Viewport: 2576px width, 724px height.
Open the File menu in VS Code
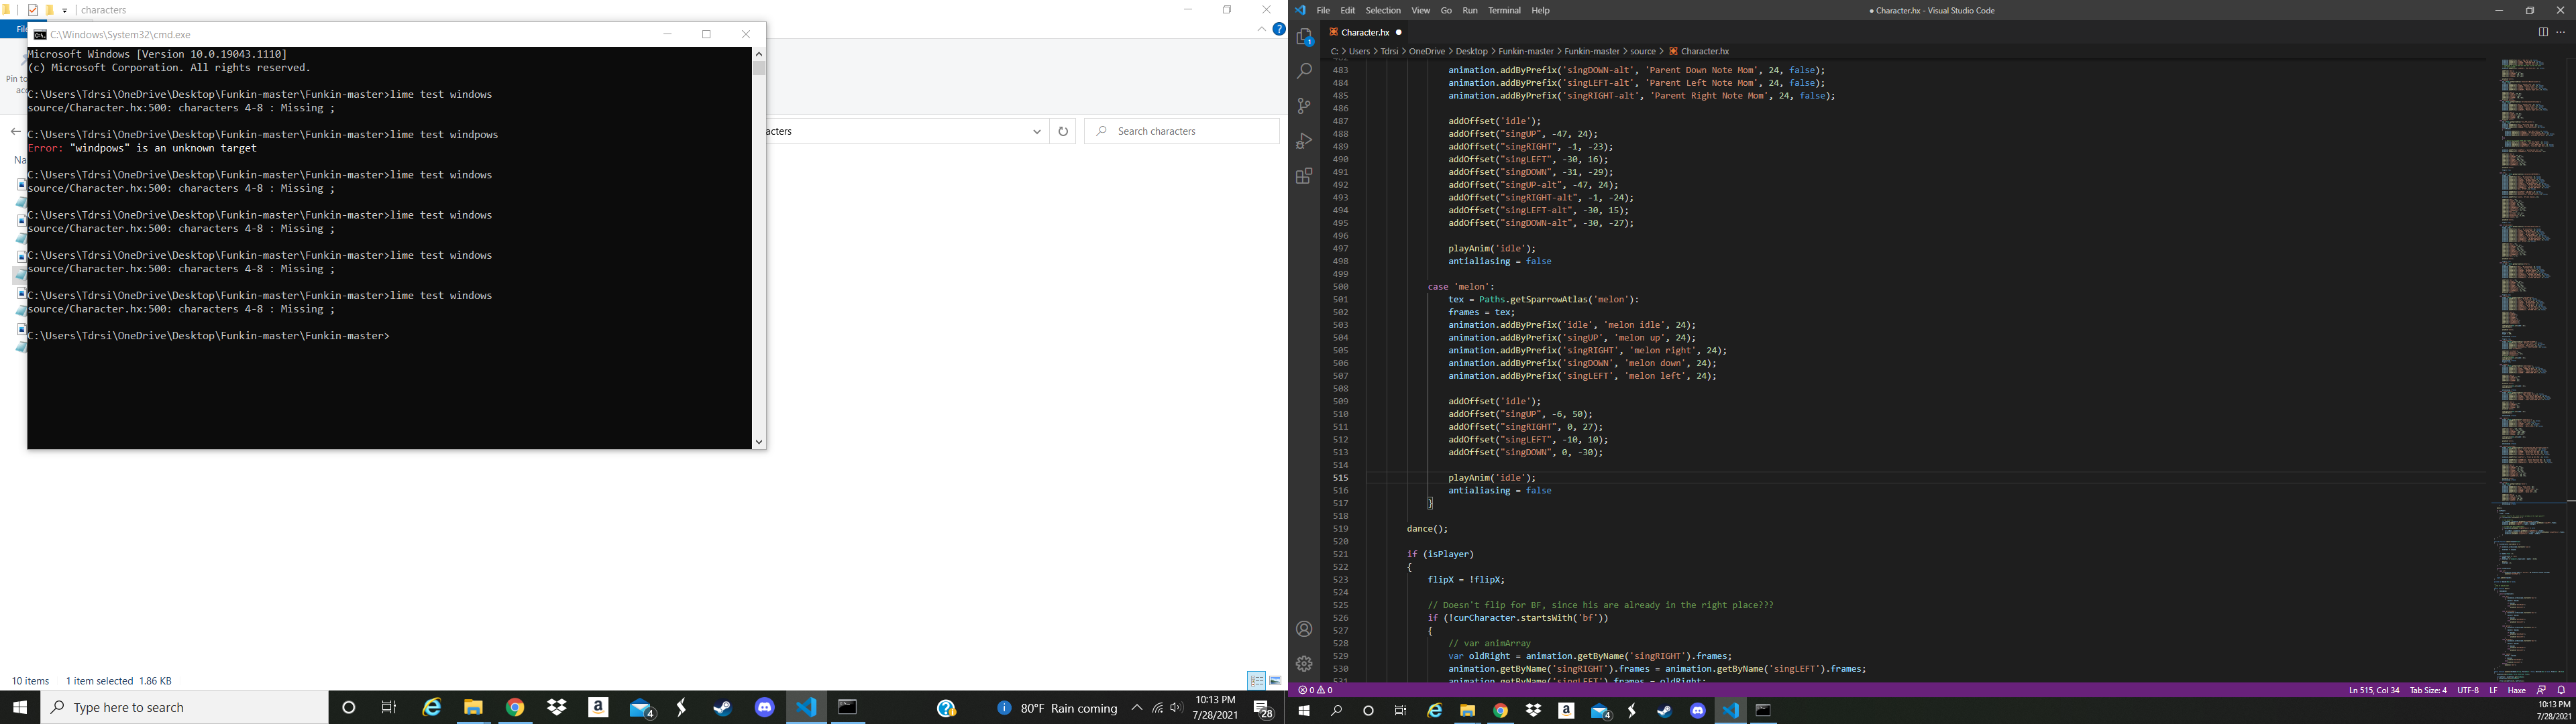[1323, 11]
